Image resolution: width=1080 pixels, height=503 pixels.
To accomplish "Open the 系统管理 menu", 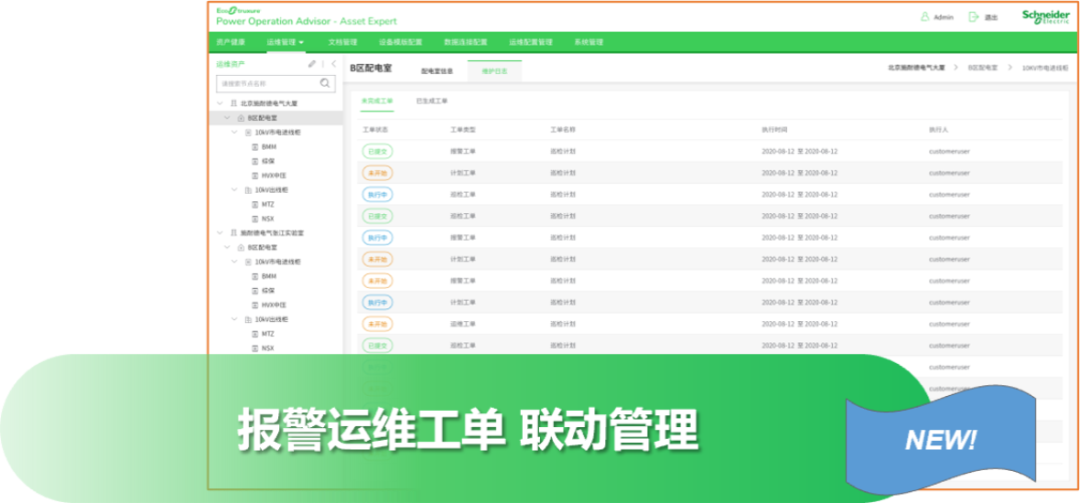I will 588,42.
